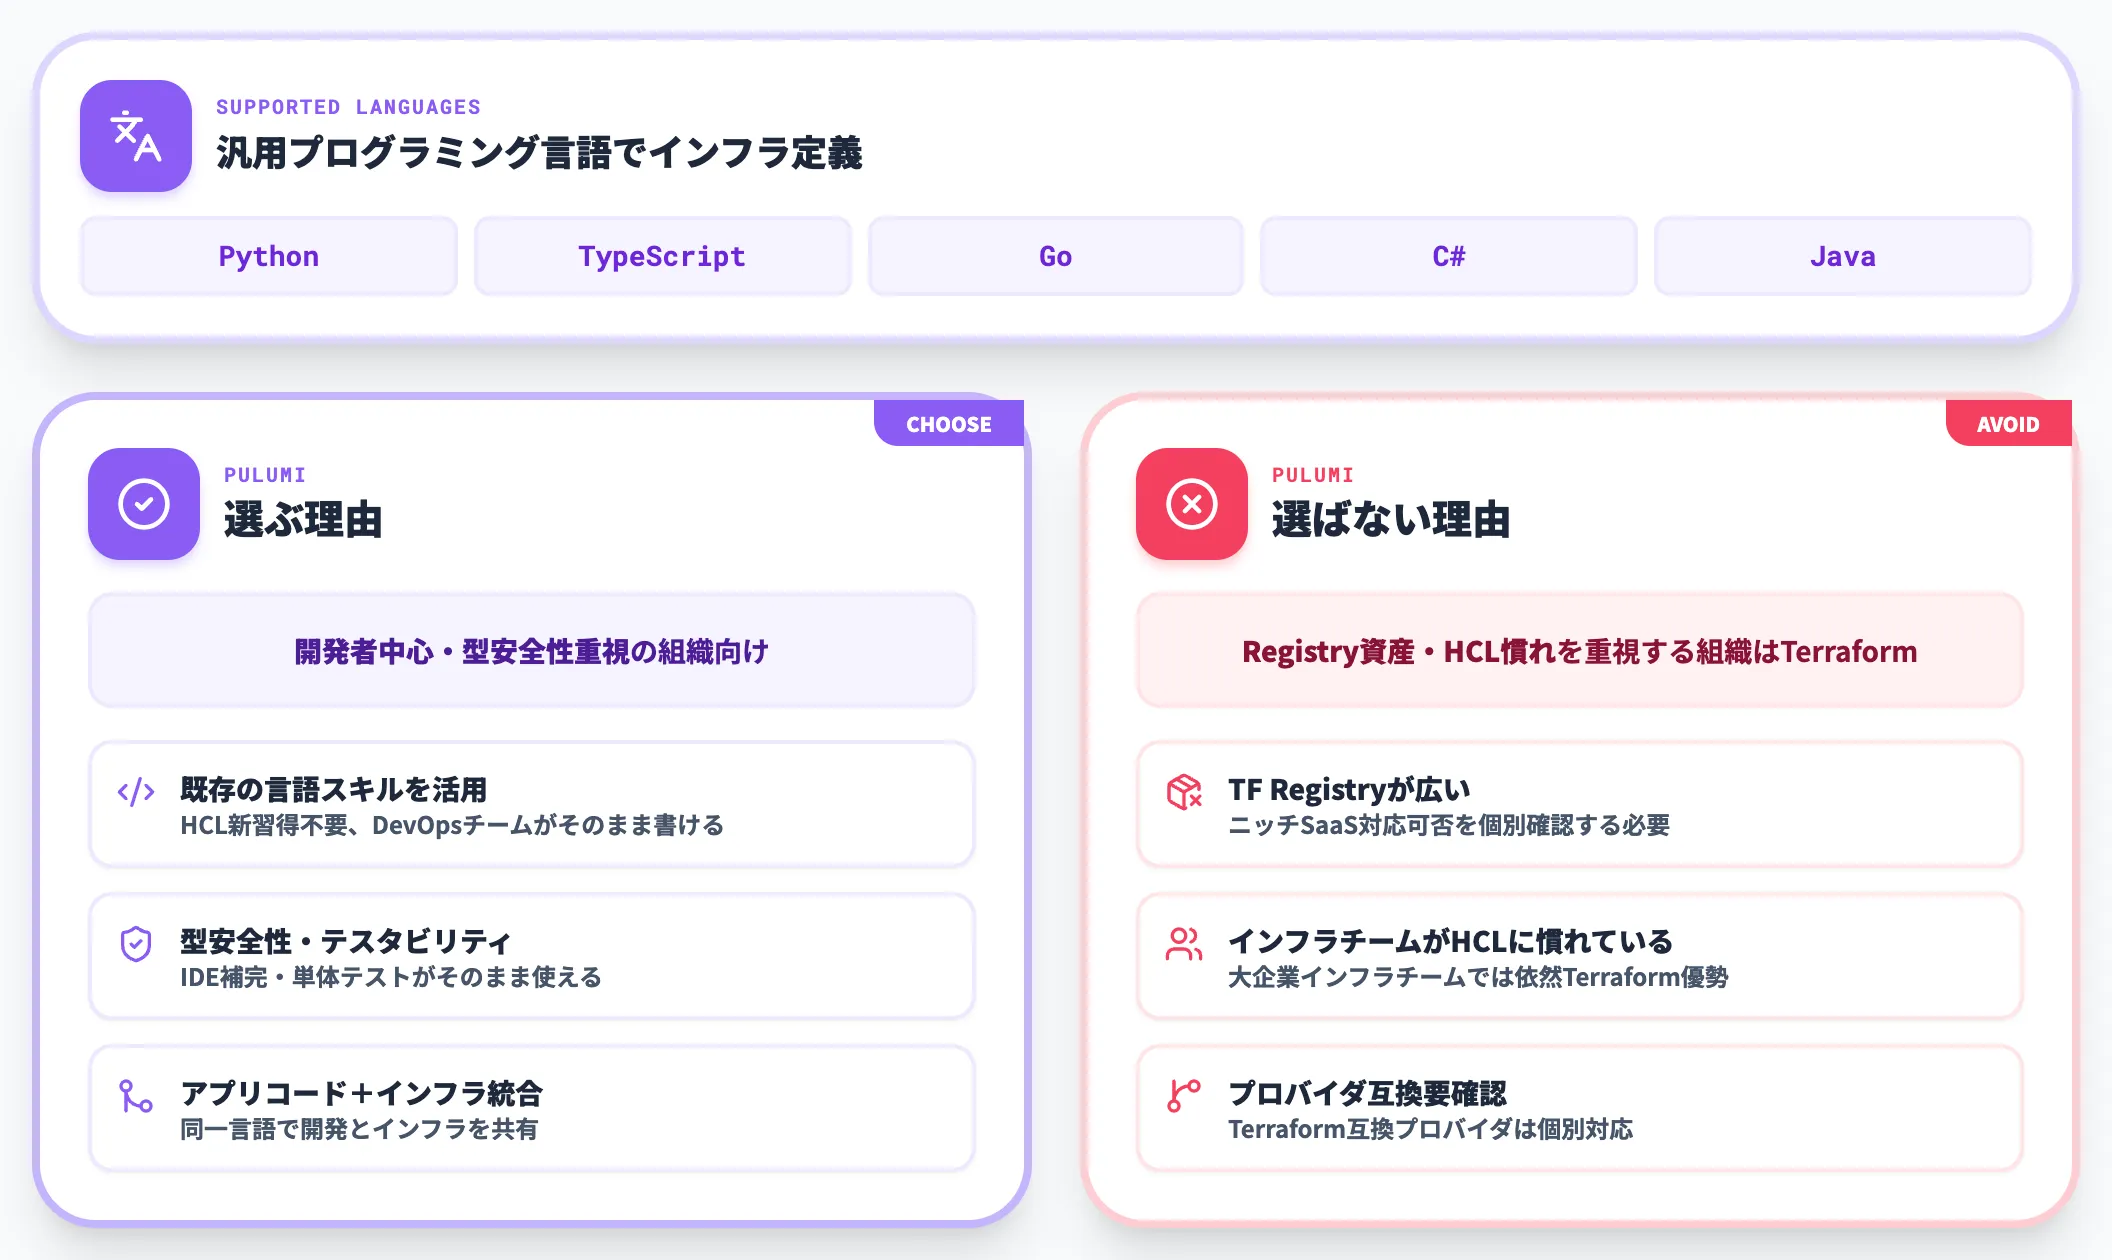Click the users icon beside インフラチームがHCLに慣れている
Screen dimensions: 2112x1260
point(1184,944)
